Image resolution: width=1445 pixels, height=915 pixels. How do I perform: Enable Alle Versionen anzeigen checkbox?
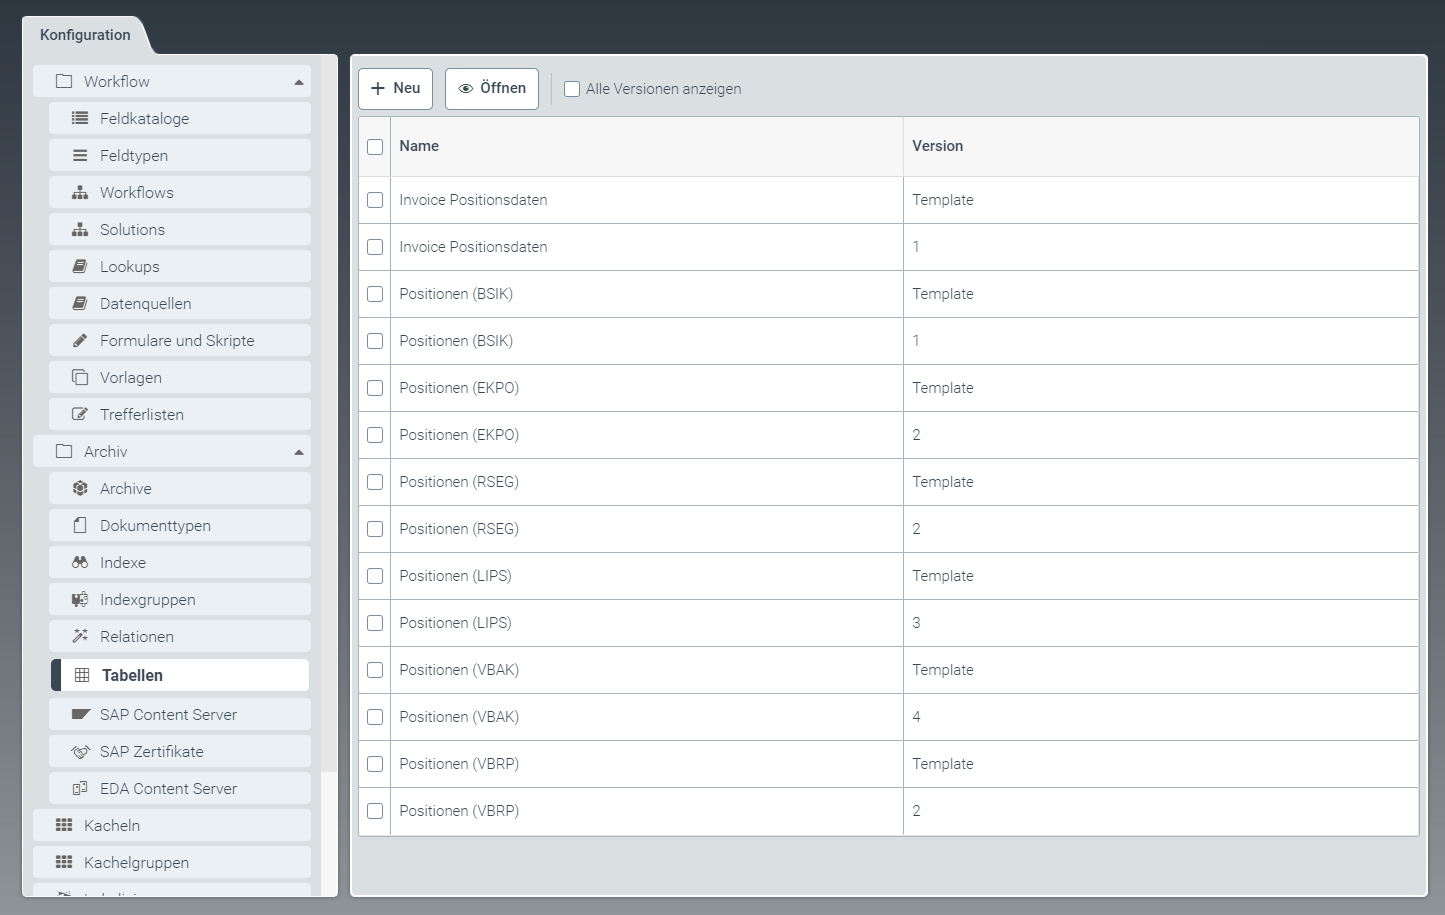pyautogui.click(x=572, y=89)
